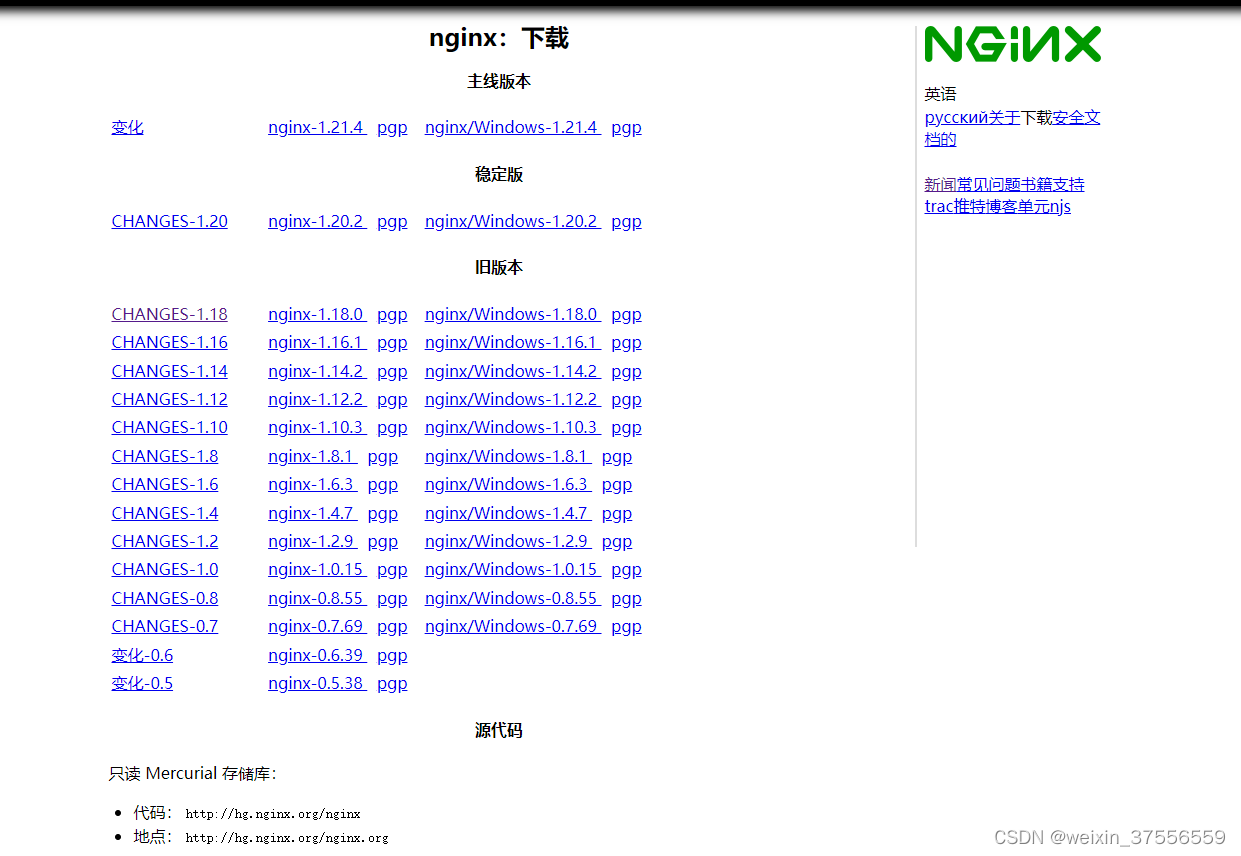Open CHANGES-1.4 link
Image resolution: width=1241 pixels, height=856 pixels.
pos(164,513)
